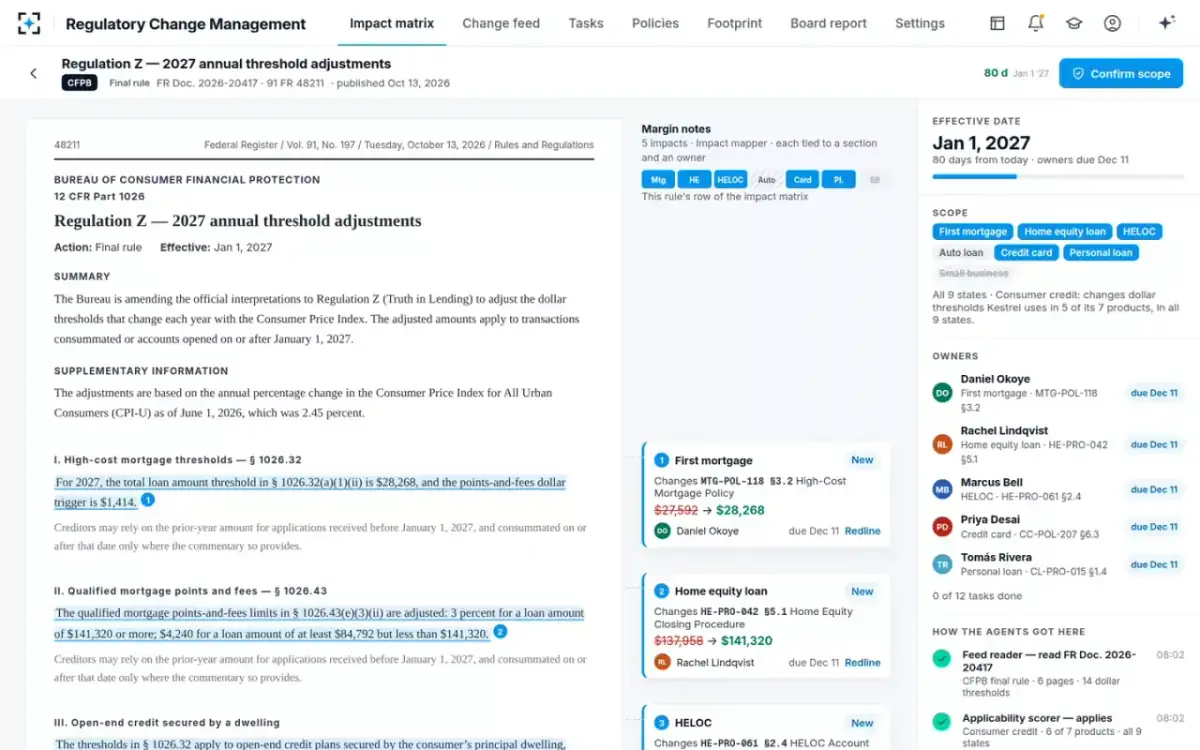The image size is (1200, 750).
Task: Click DO avatar in Owners list
Action: click(x=942, y=393)
